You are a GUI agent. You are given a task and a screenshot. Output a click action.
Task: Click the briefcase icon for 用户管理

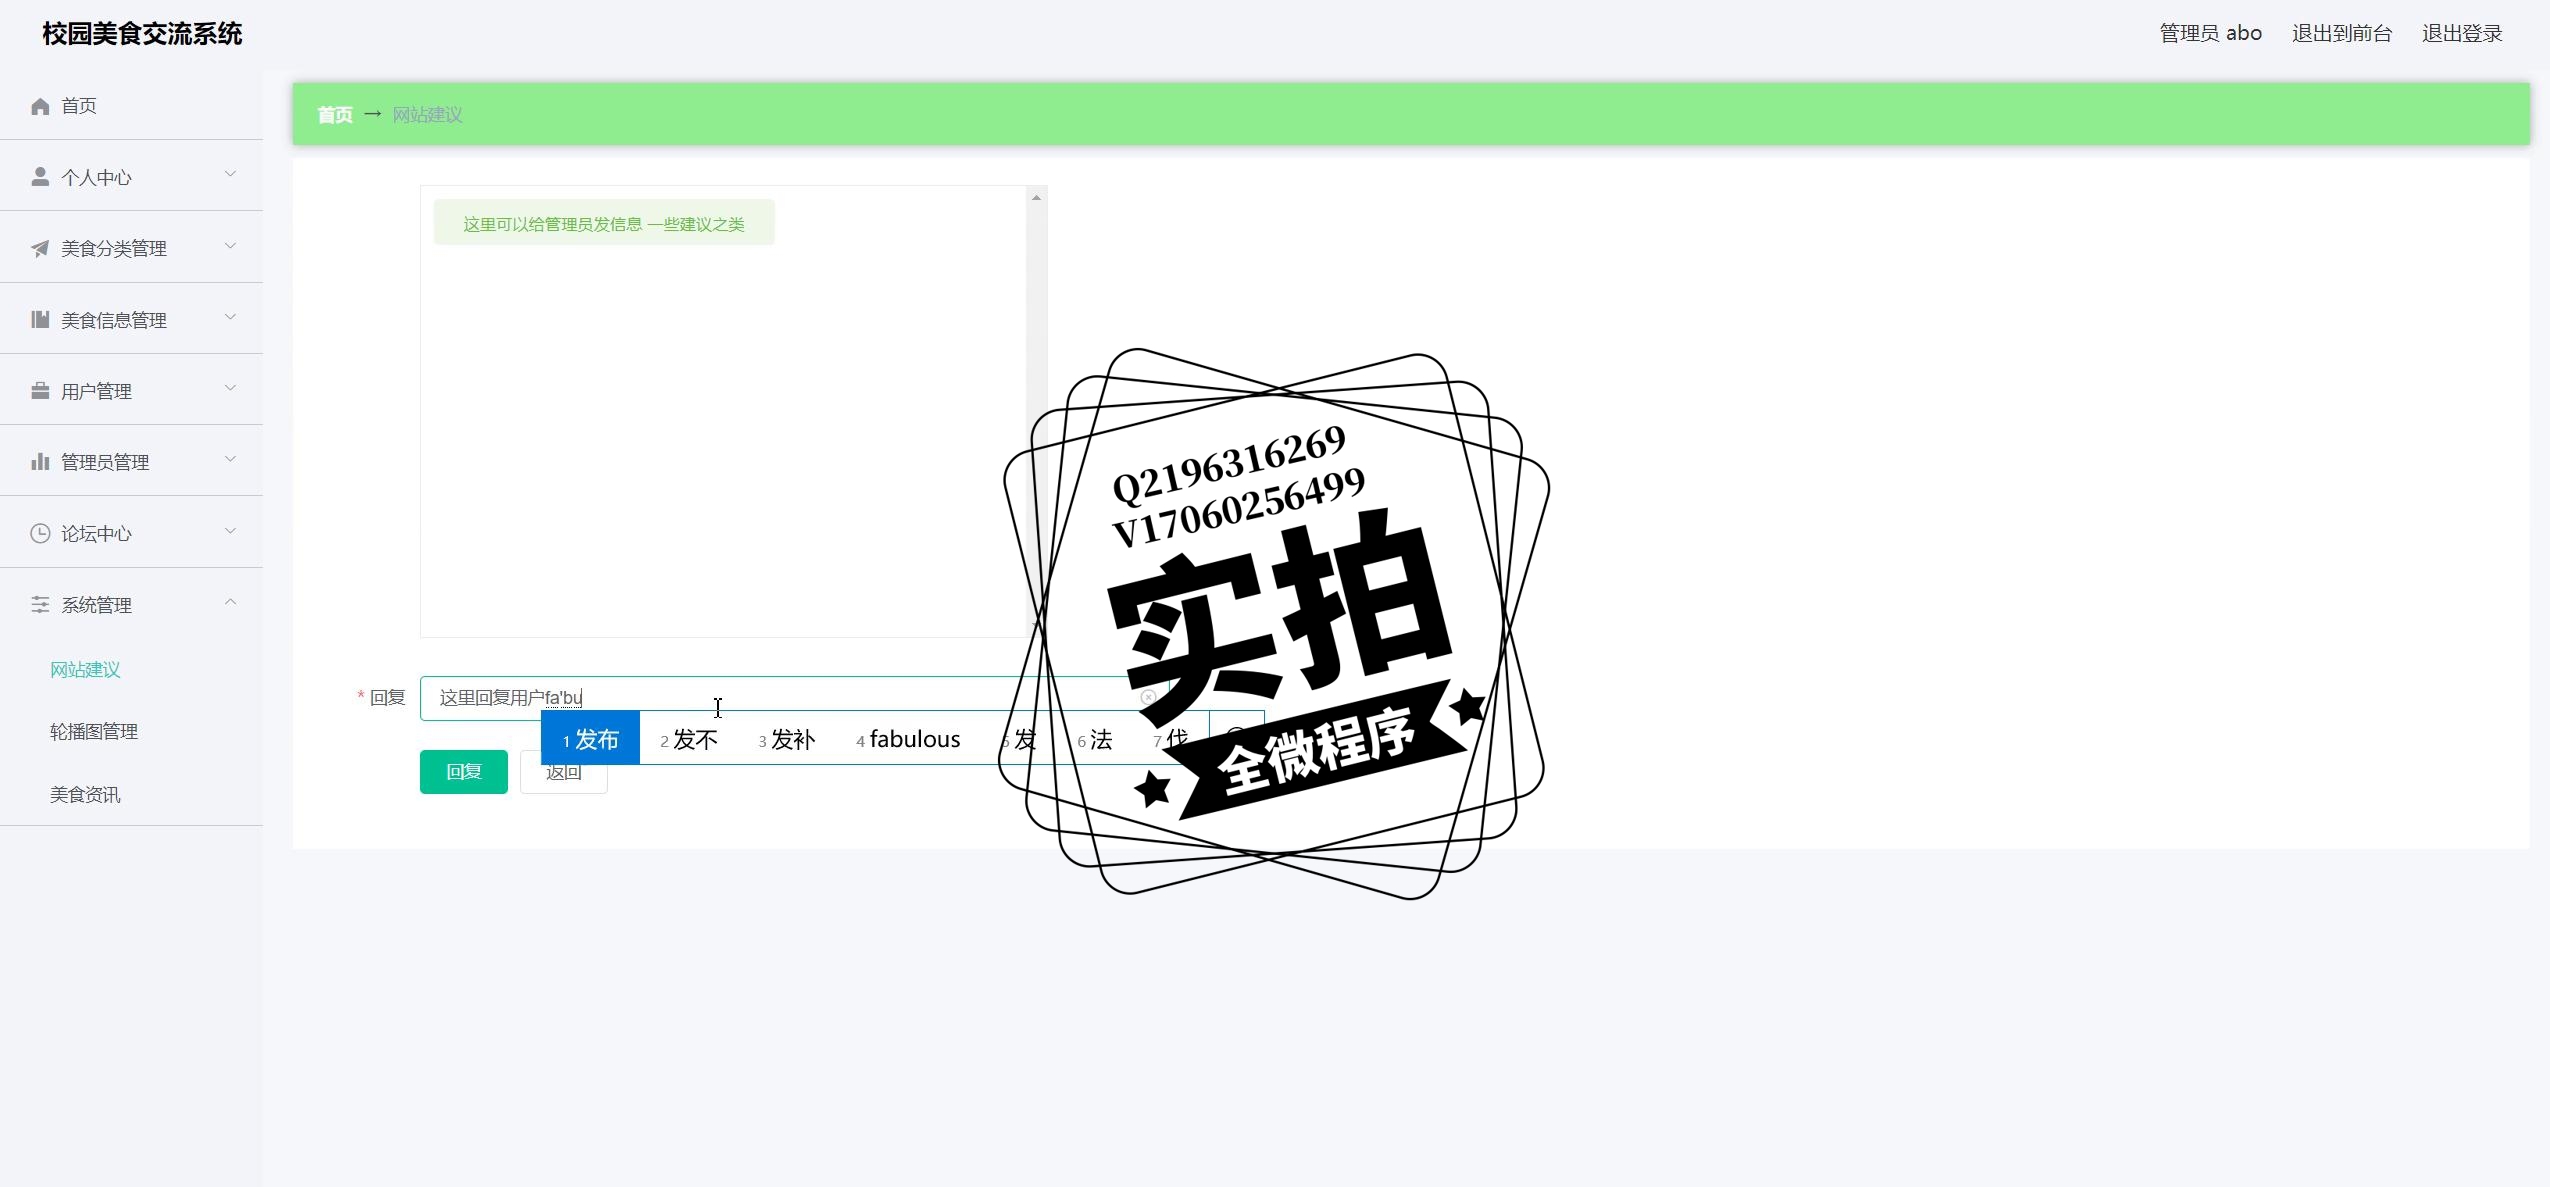(x=40, y=391)
